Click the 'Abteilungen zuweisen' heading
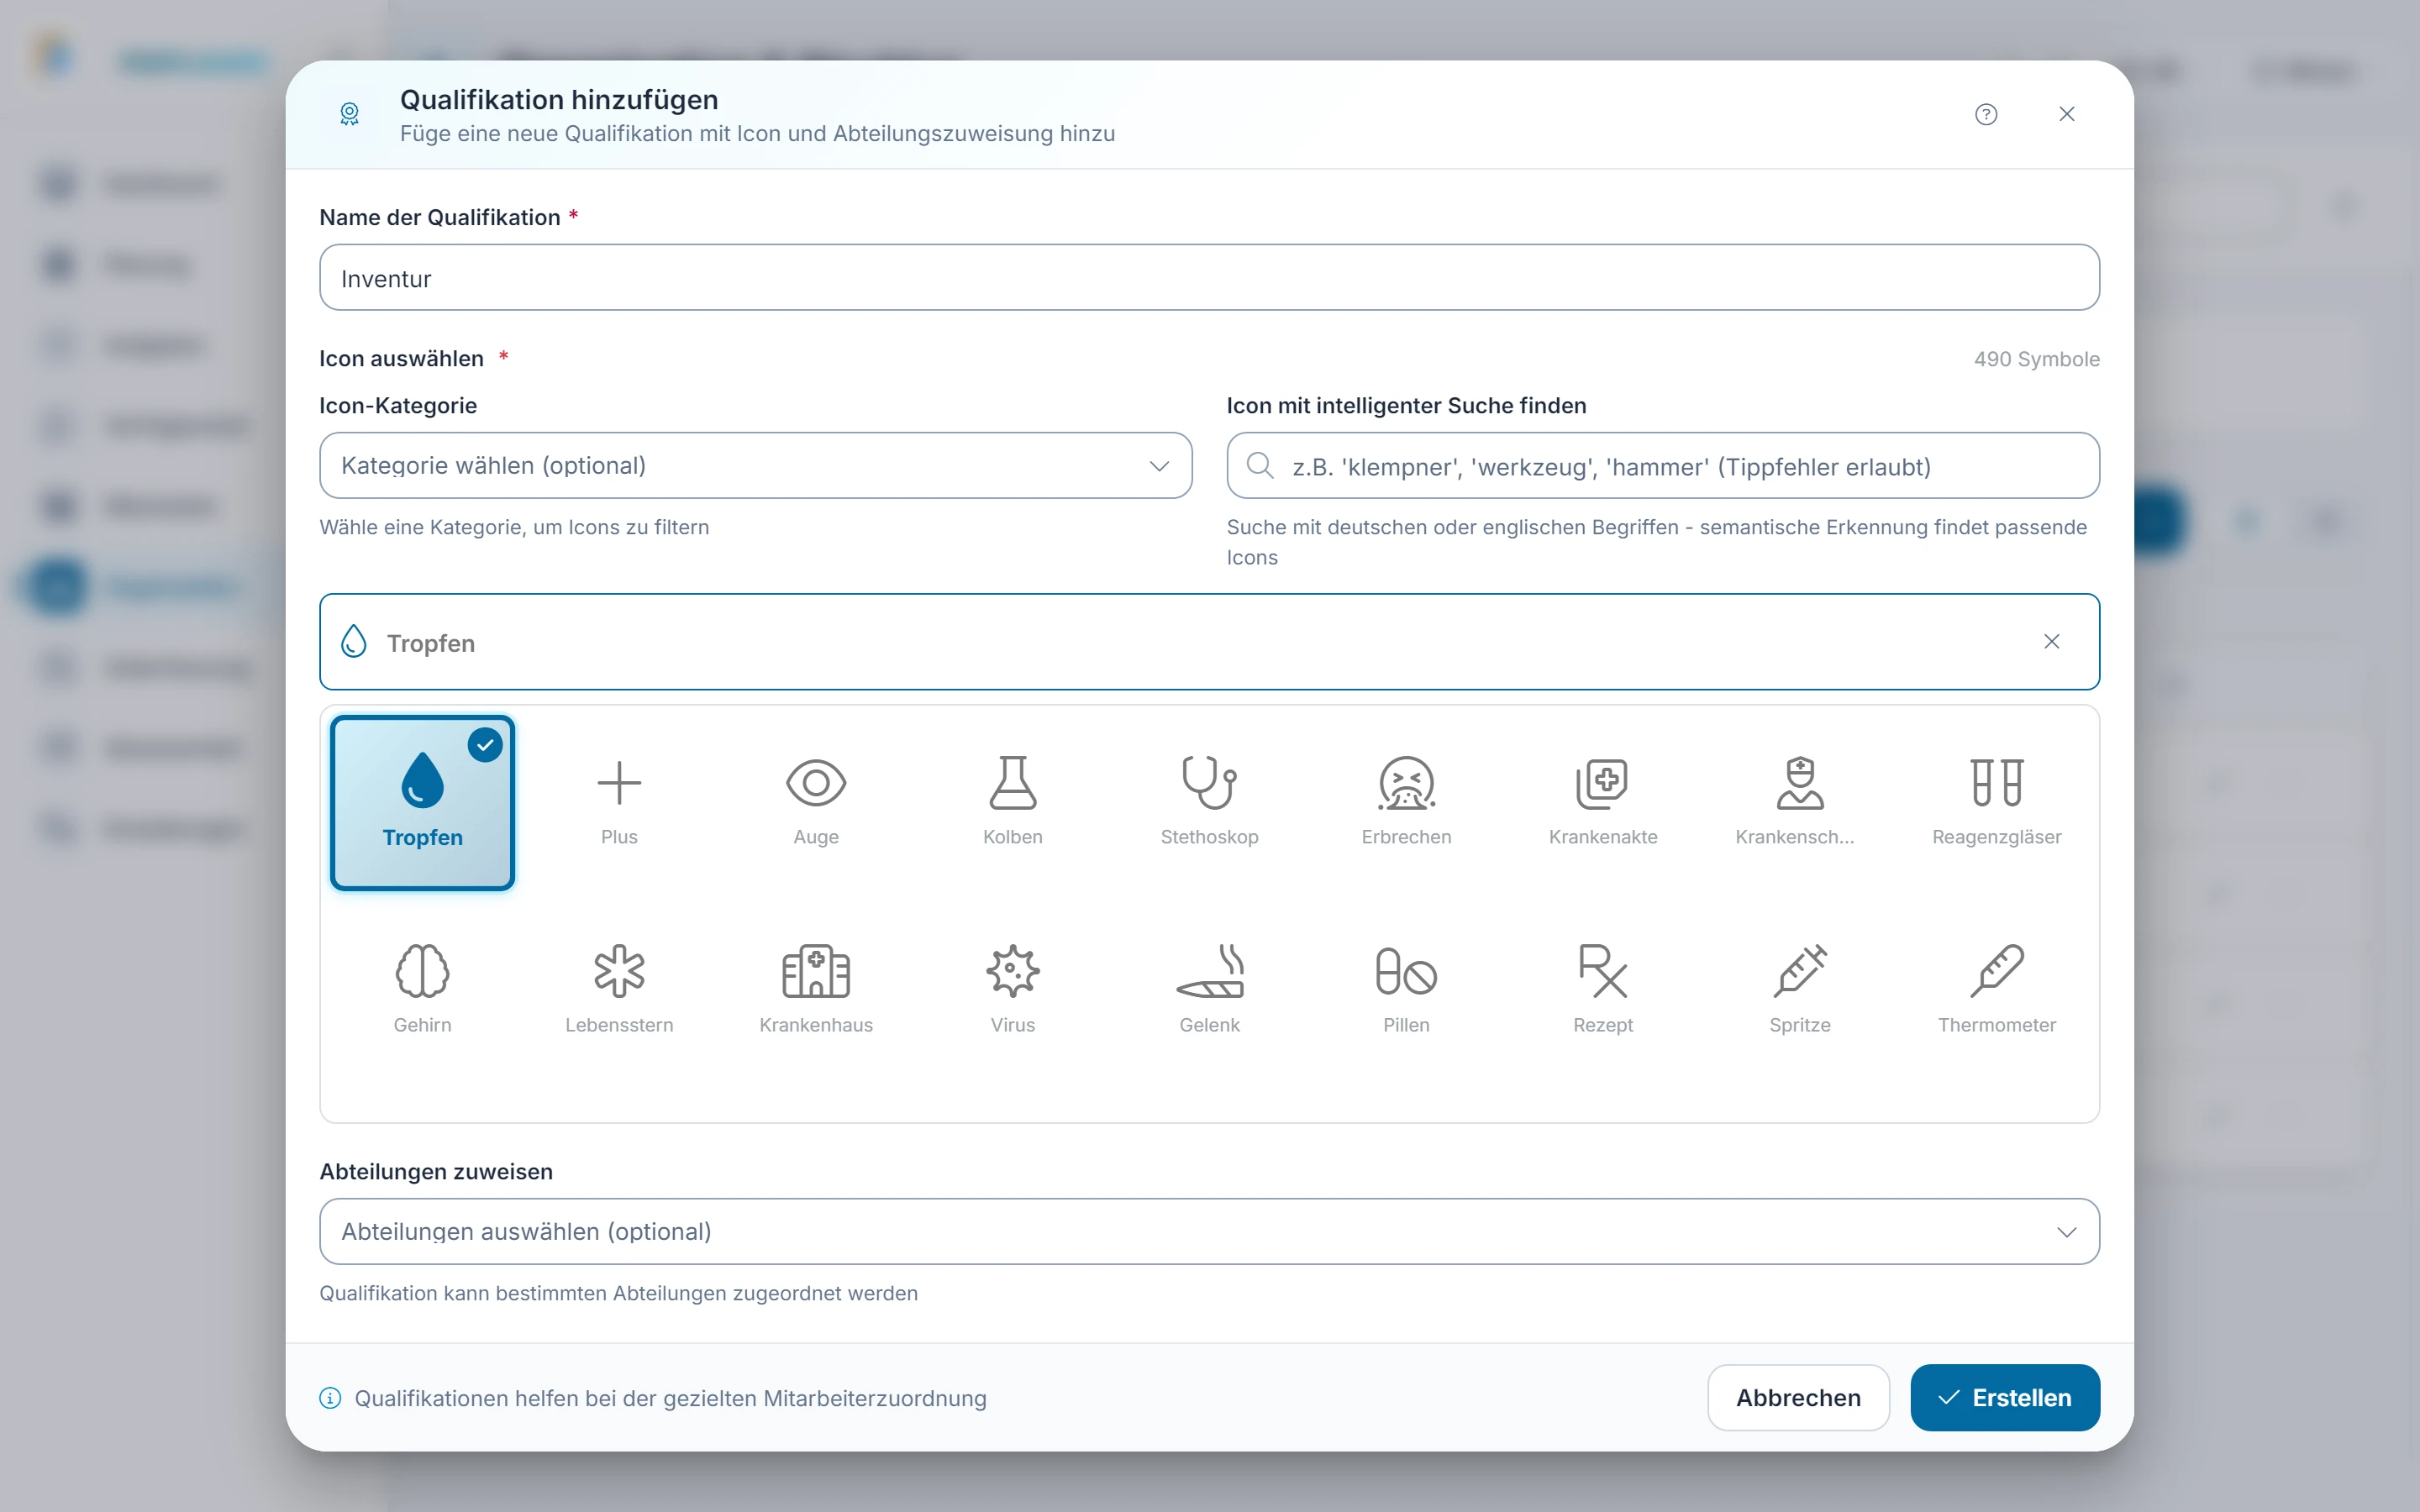Screen dimensions: 2420x1512 click(x=436, y=1171)
